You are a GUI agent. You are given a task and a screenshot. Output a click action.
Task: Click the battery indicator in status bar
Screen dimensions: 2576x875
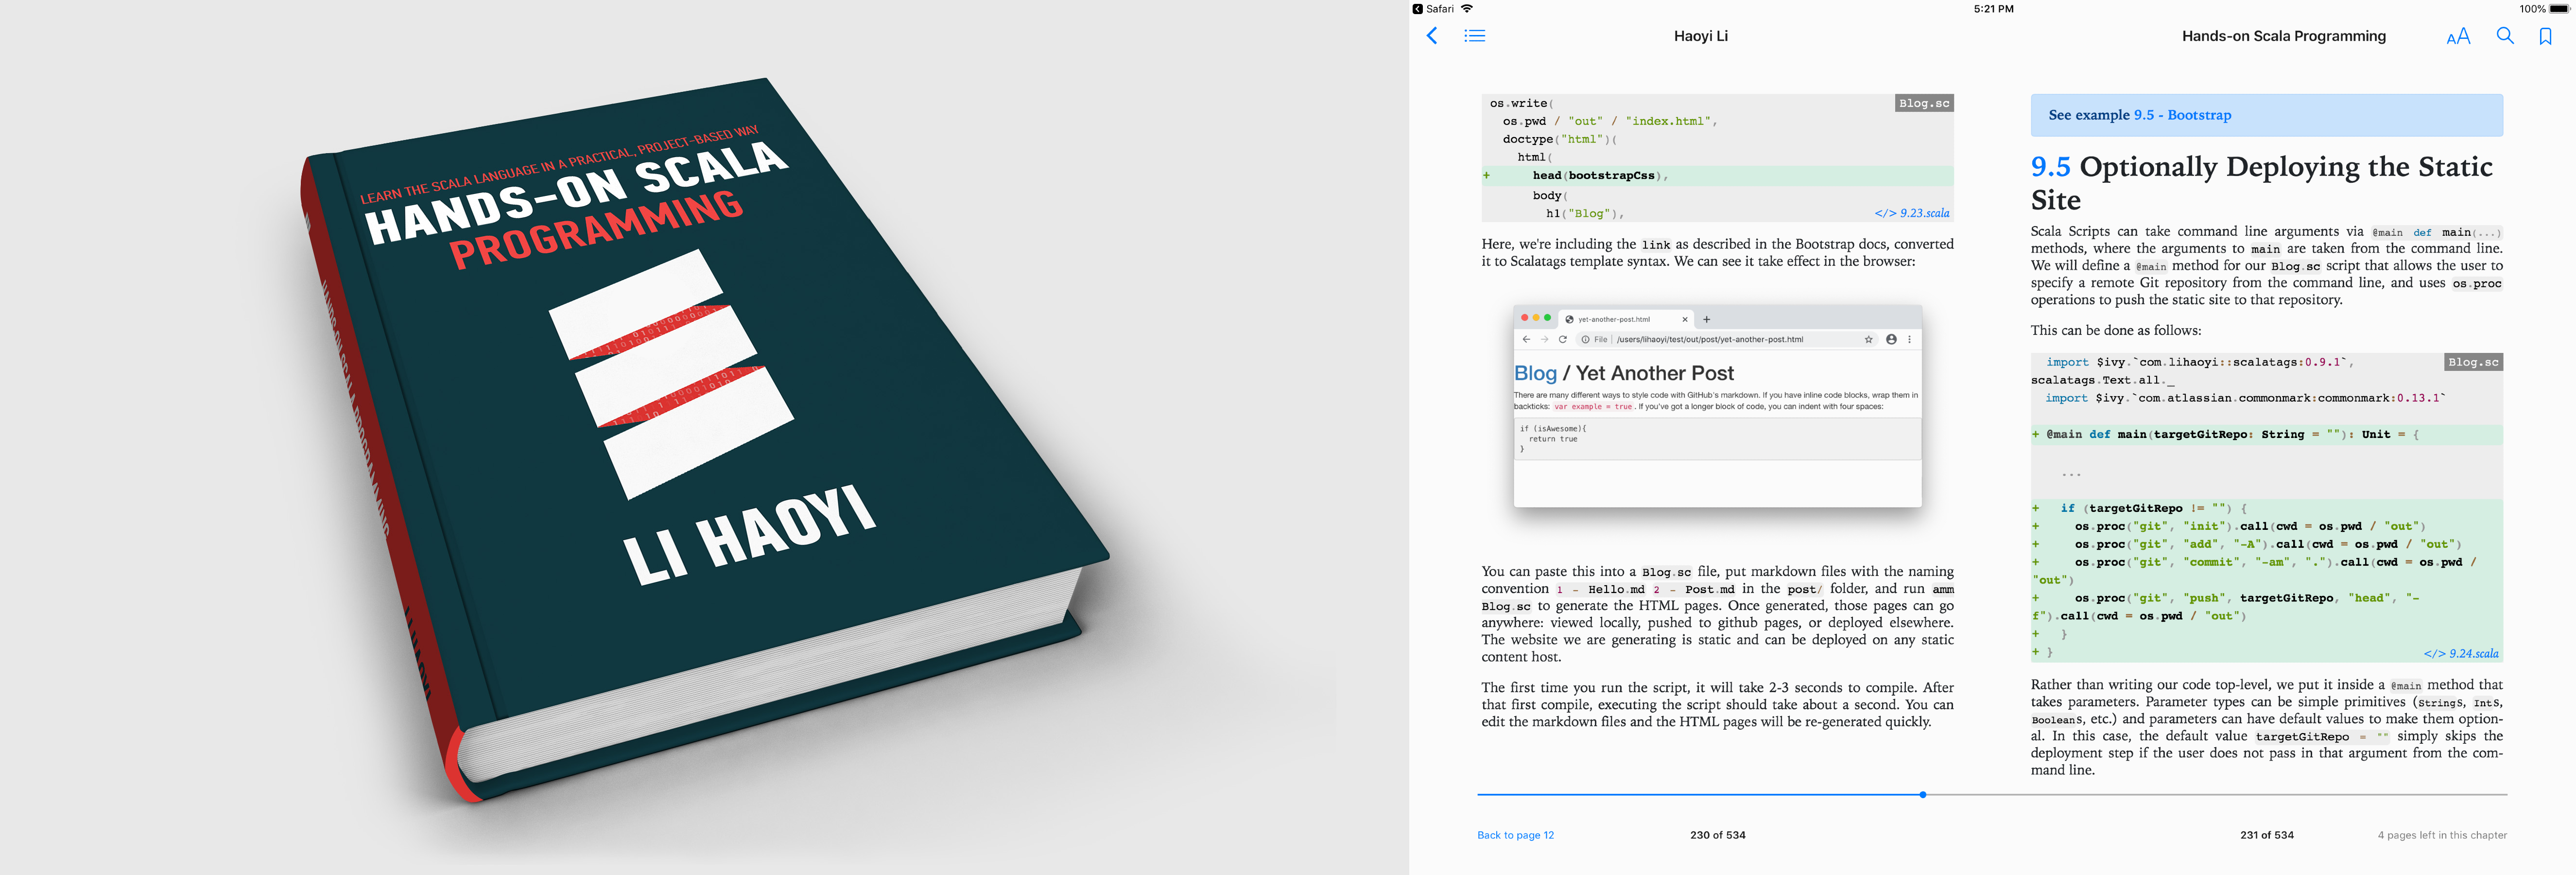[2558, 9]
